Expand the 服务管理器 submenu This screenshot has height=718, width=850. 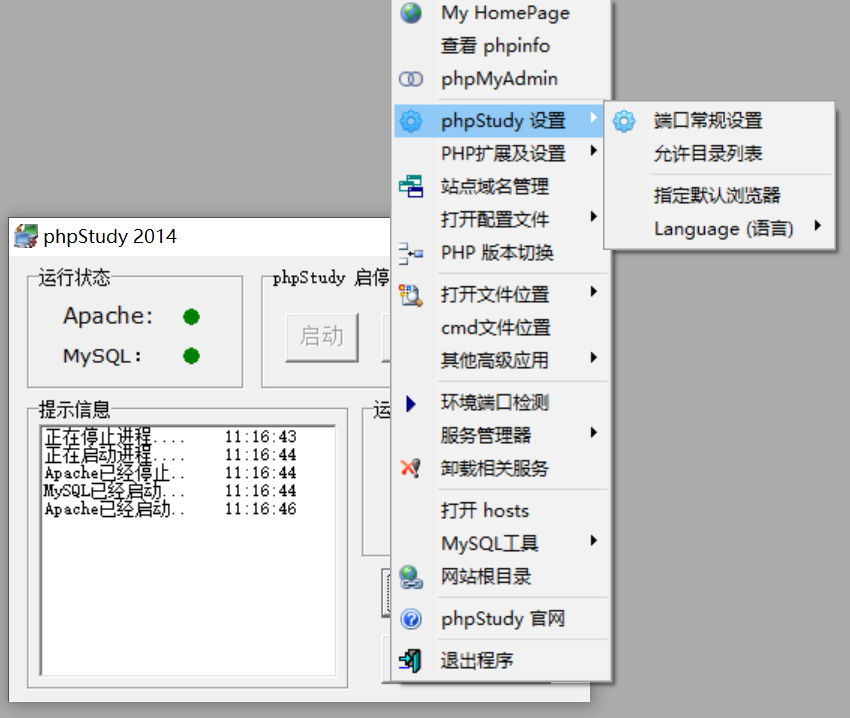click(x=594, y=432)
